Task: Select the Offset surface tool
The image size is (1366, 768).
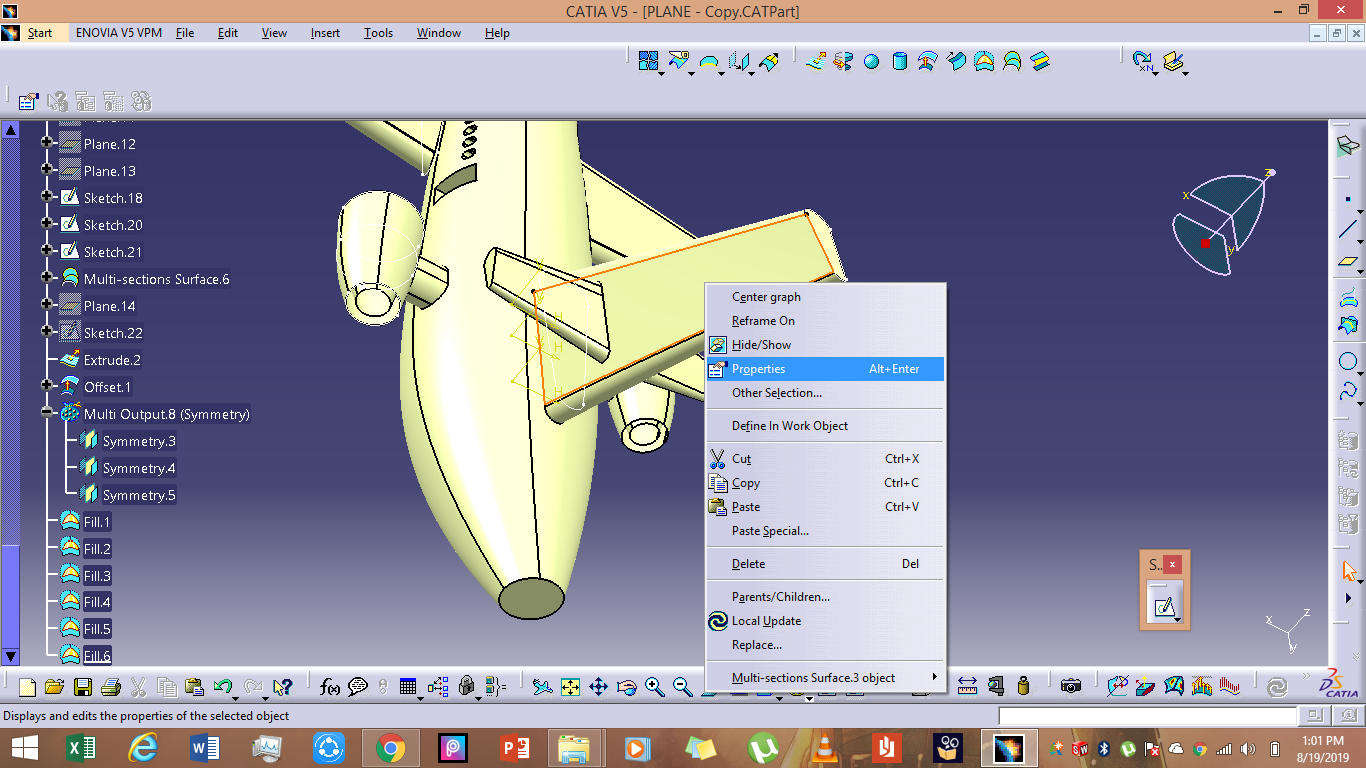Action: [x=928, y=61]
